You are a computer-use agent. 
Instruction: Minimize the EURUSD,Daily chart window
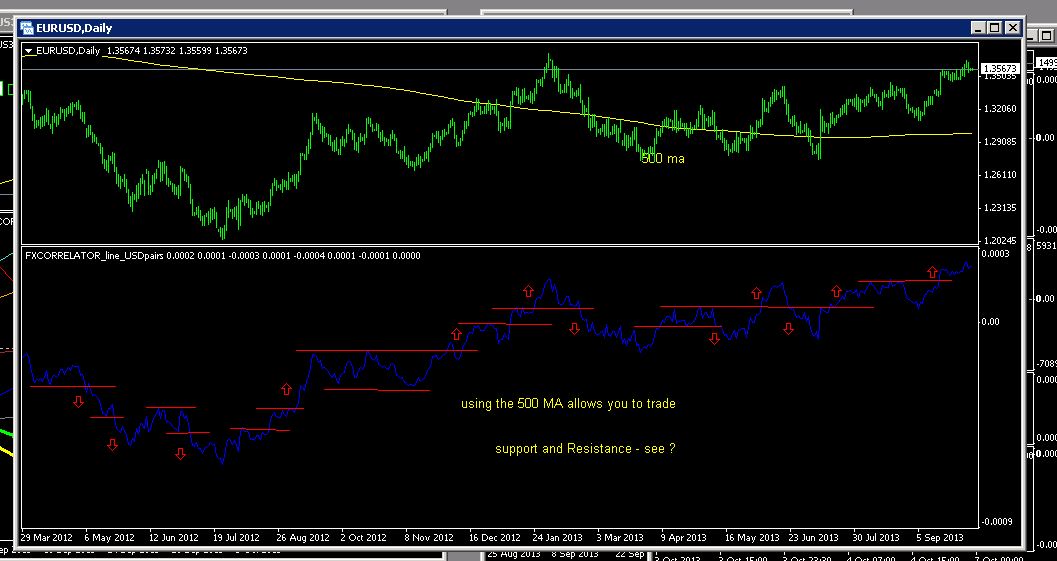tap(978, 28)
